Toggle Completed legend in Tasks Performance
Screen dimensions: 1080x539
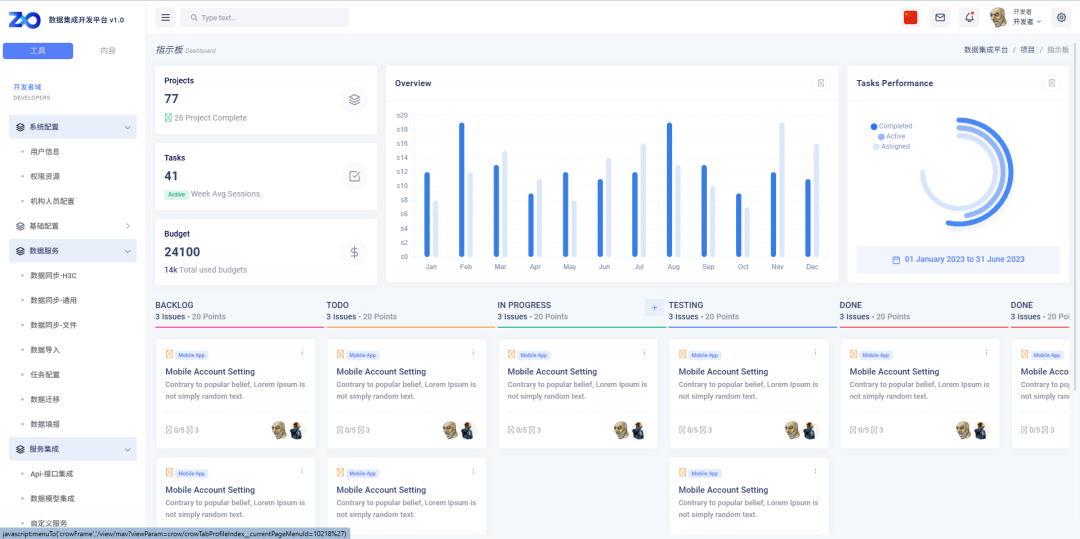(x=891, y=126)
